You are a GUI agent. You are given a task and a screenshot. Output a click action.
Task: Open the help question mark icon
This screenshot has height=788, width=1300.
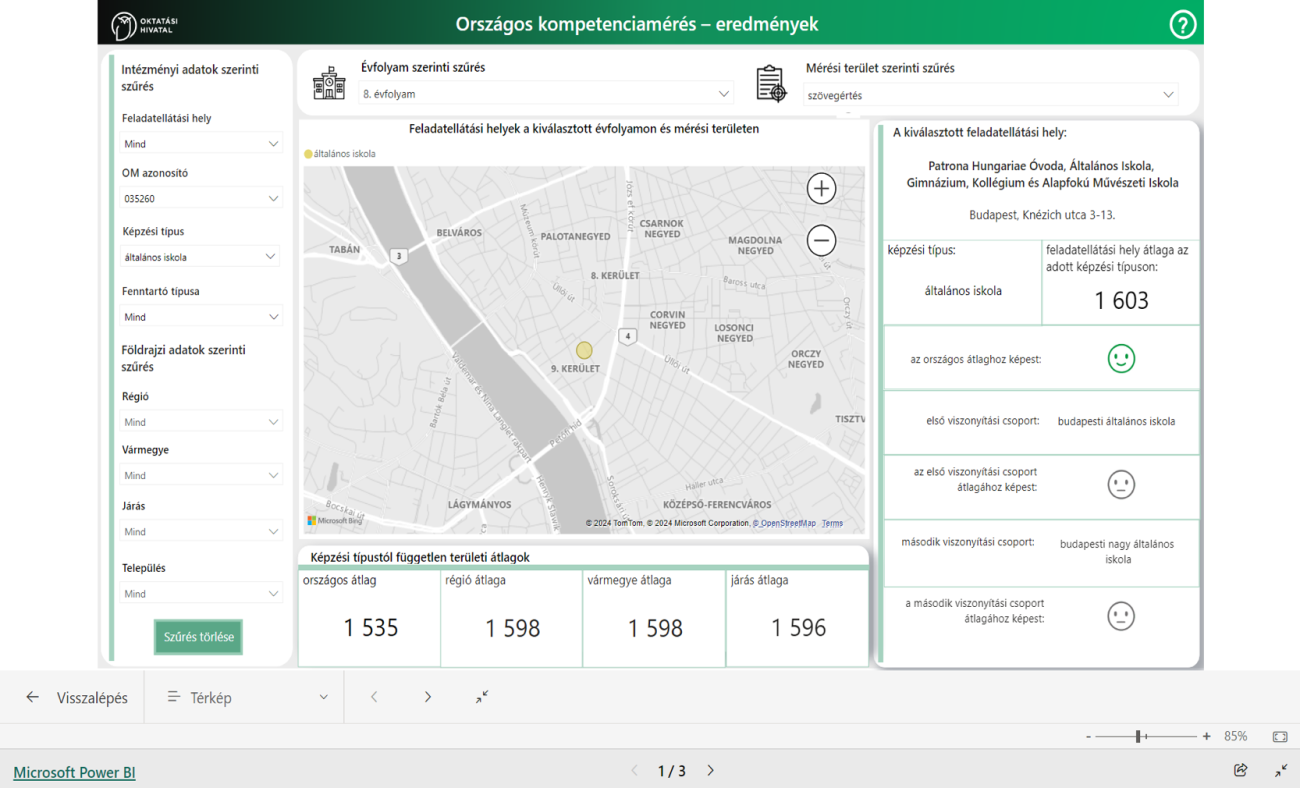coord(1182,24)
